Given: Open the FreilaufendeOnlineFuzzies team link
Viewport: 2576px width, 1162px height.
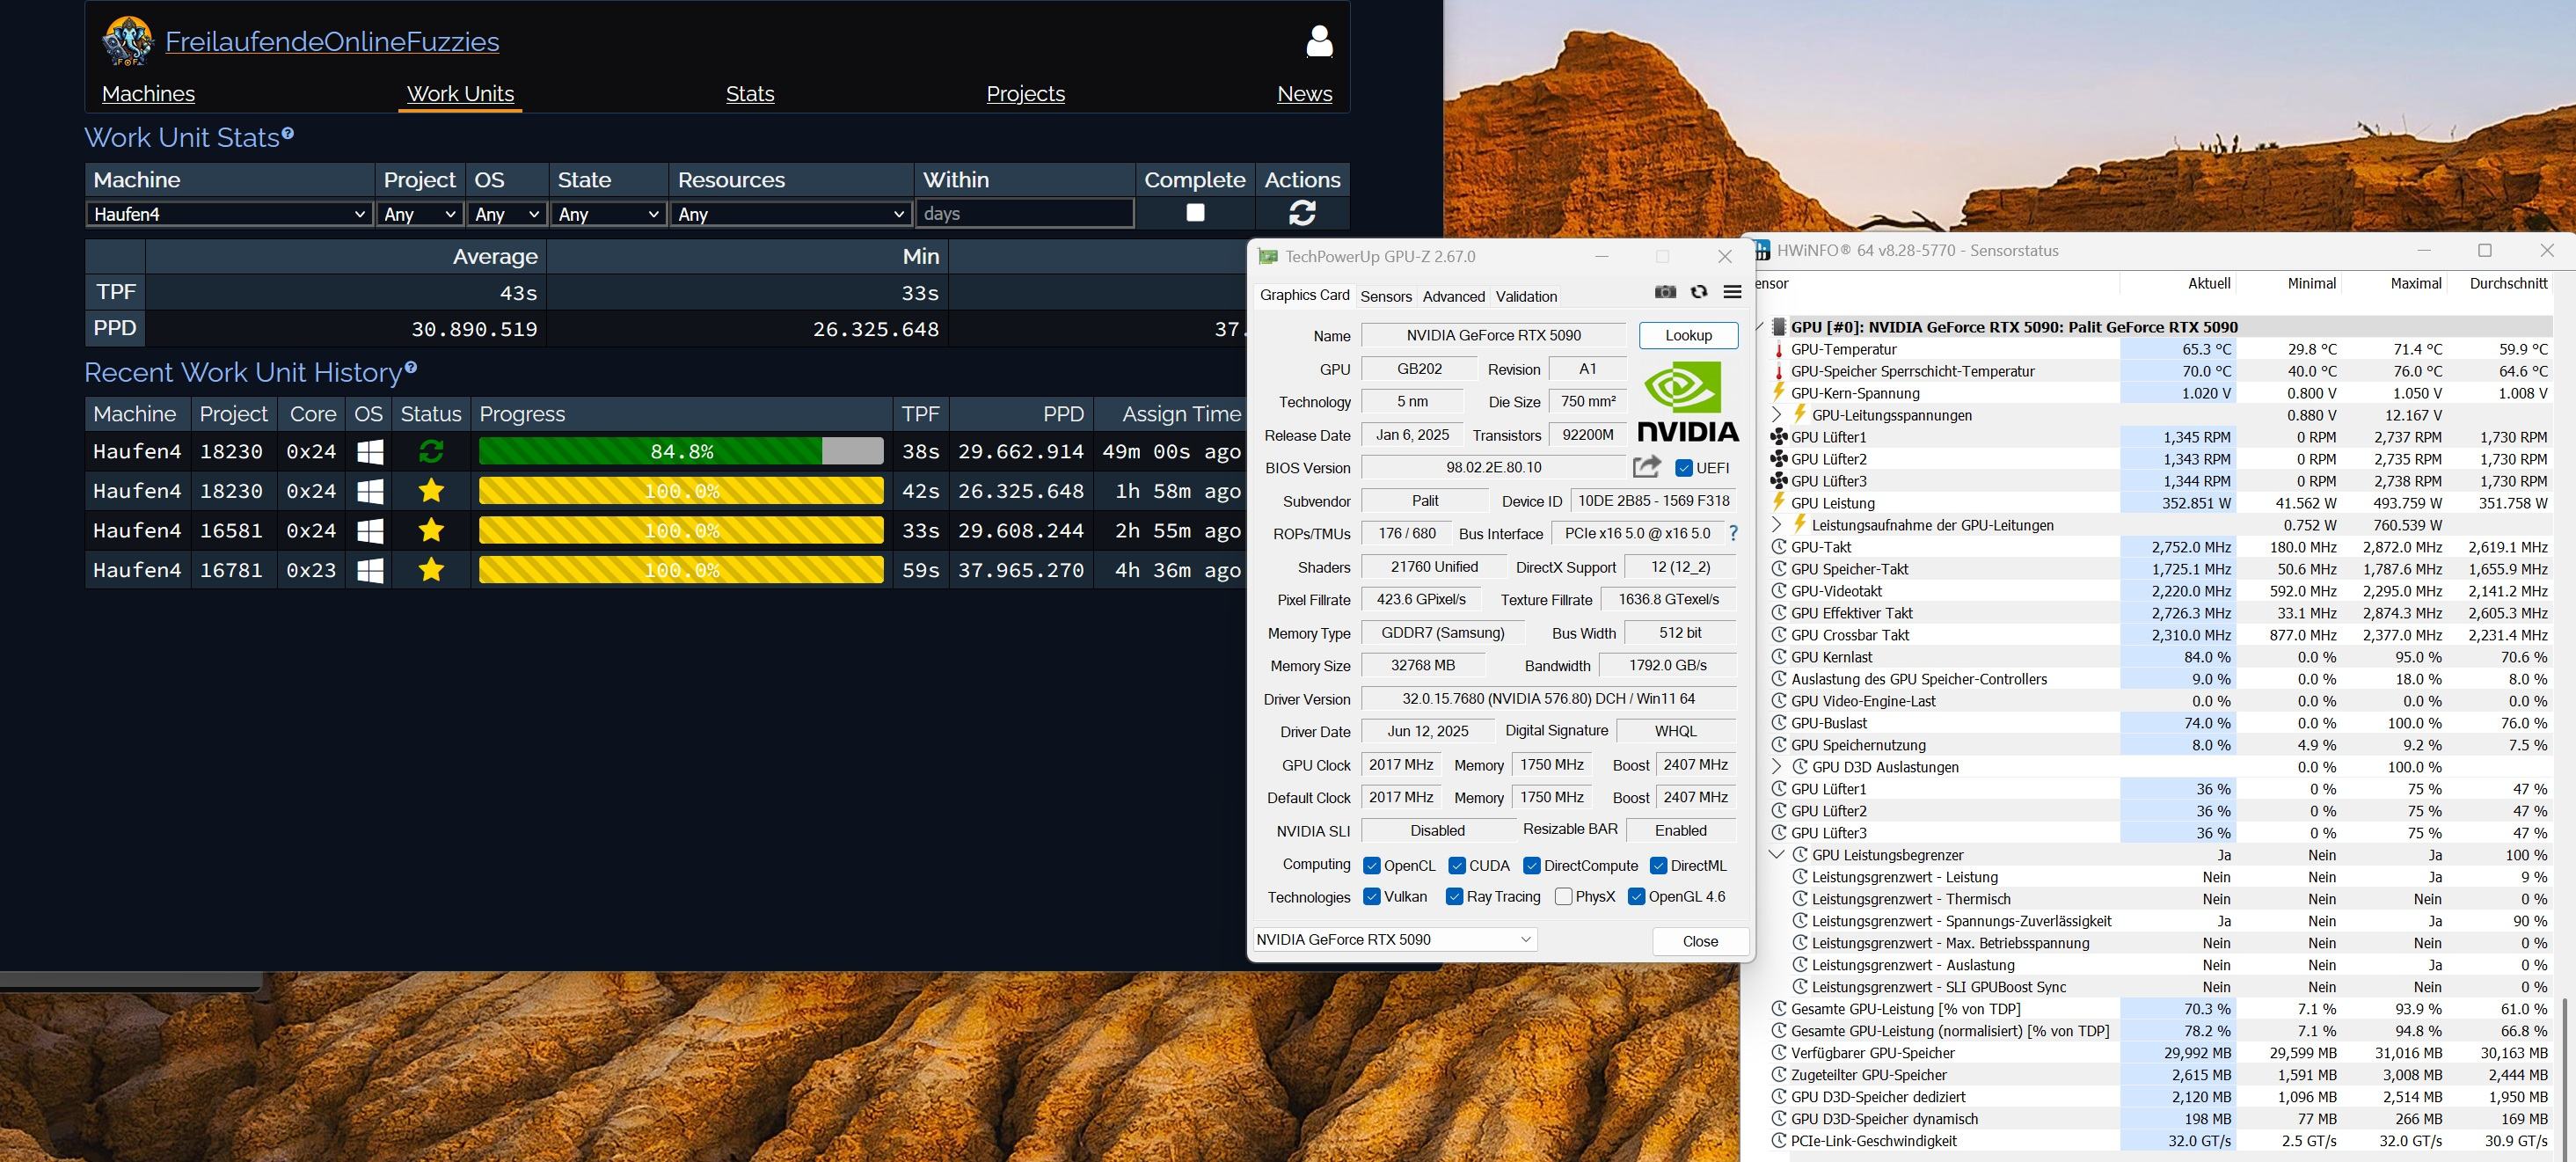Looking at the screenshot, I should coord(332,42).
